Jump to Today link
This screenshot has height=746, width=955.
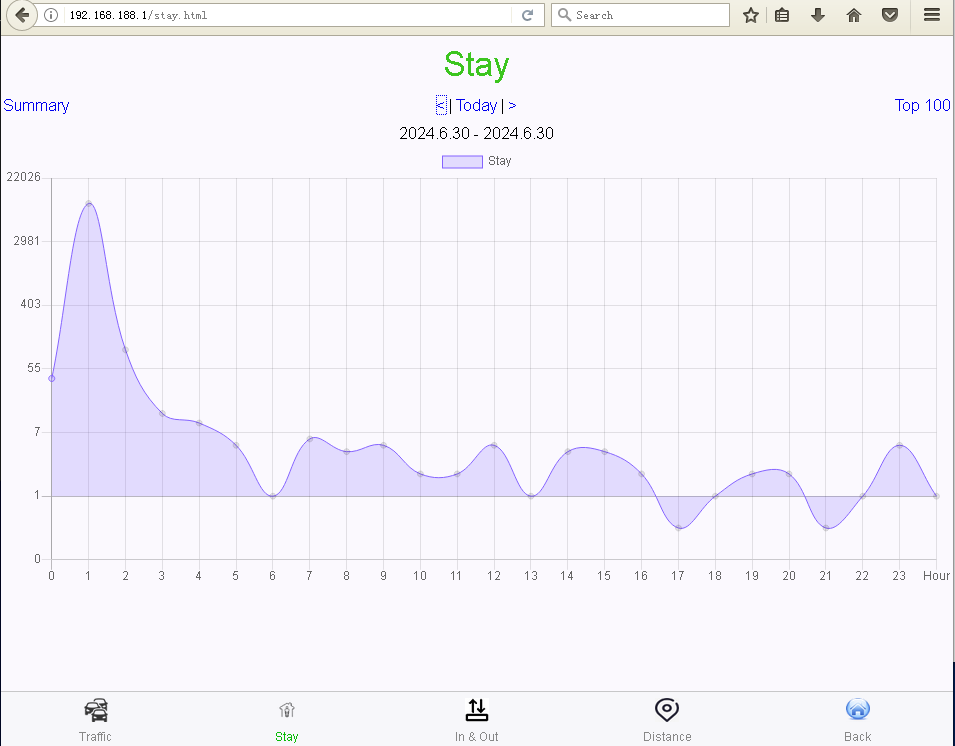476,105
